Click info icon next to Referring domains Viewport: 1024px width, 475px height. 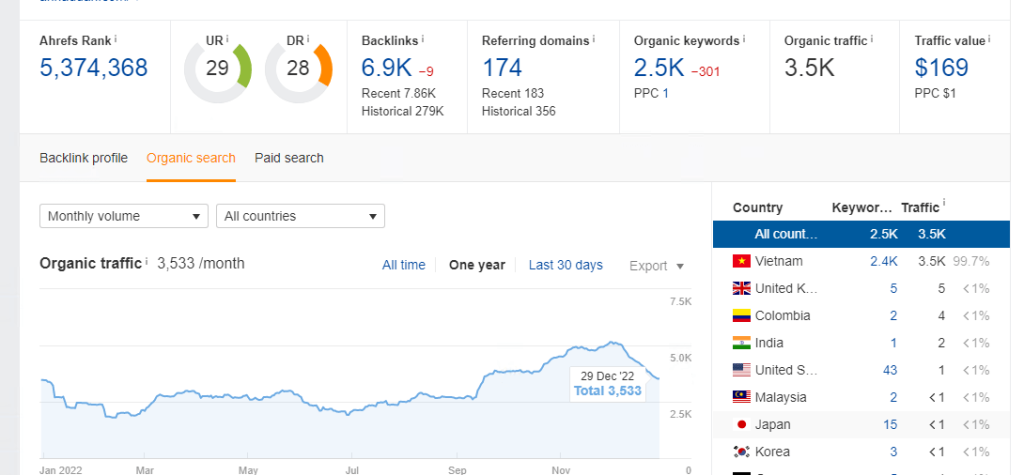(x=594, y=39)
